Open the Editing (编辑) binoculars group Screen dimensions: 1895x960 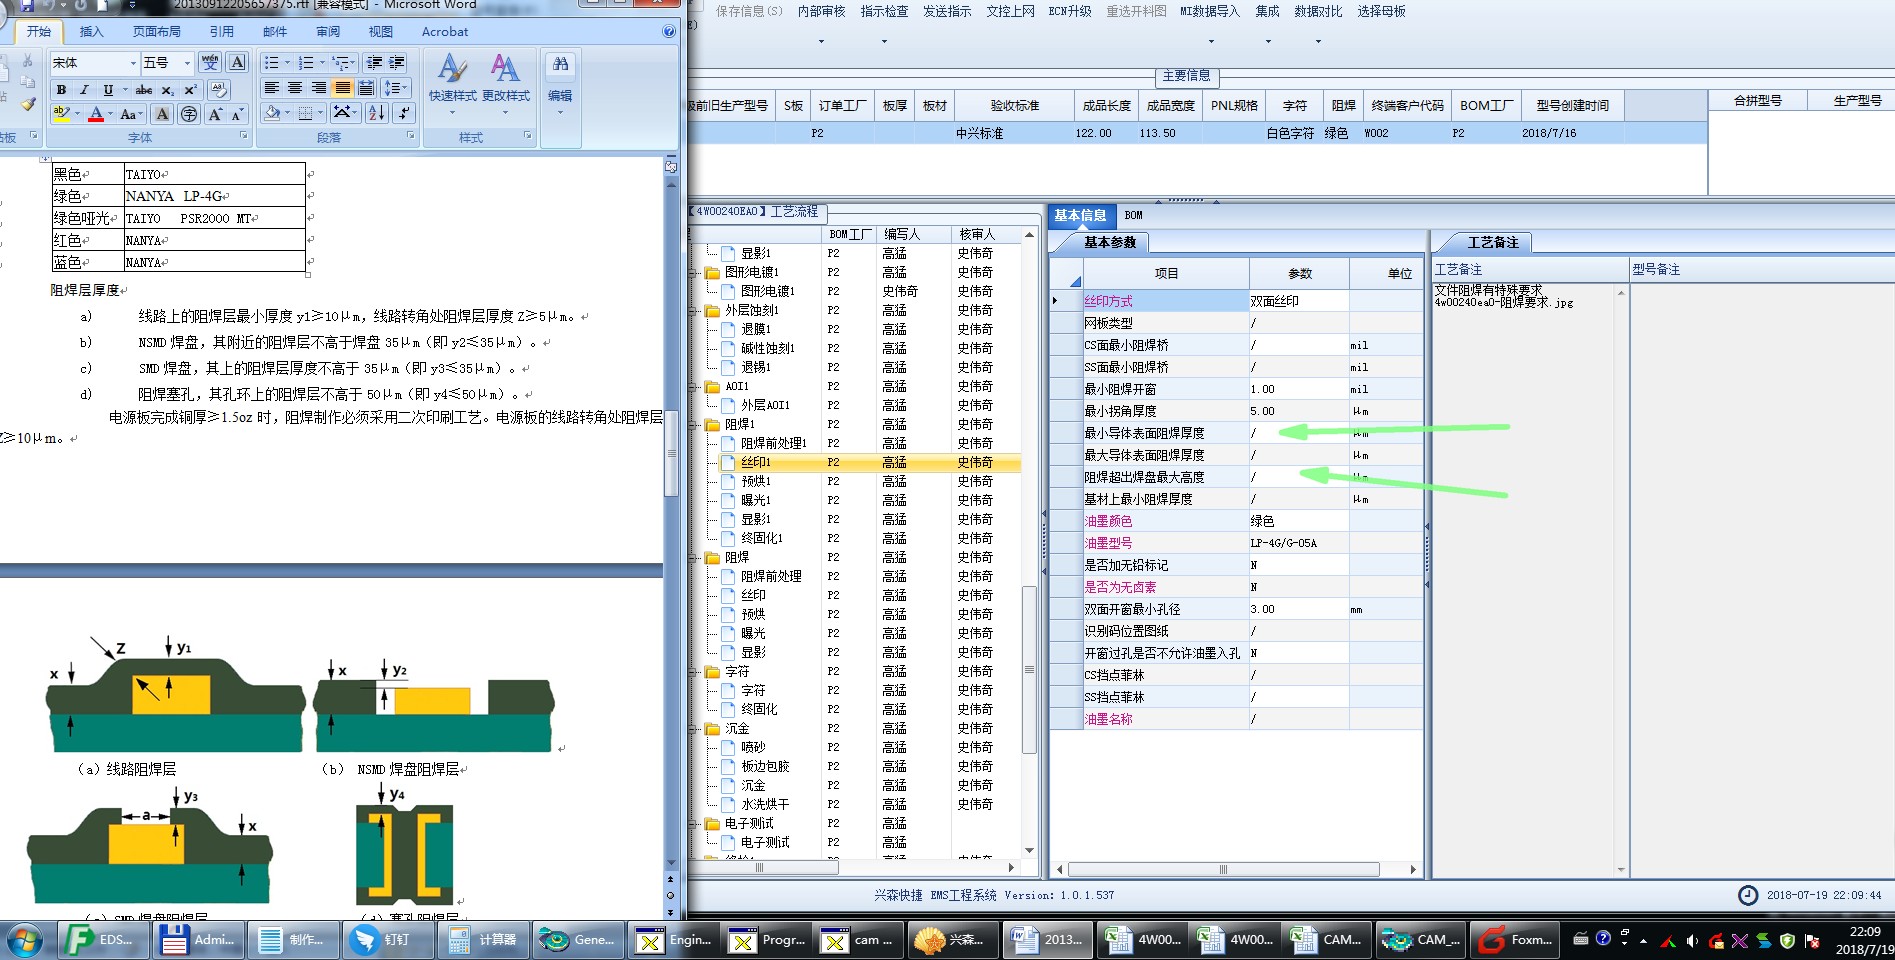coord(560,83)
